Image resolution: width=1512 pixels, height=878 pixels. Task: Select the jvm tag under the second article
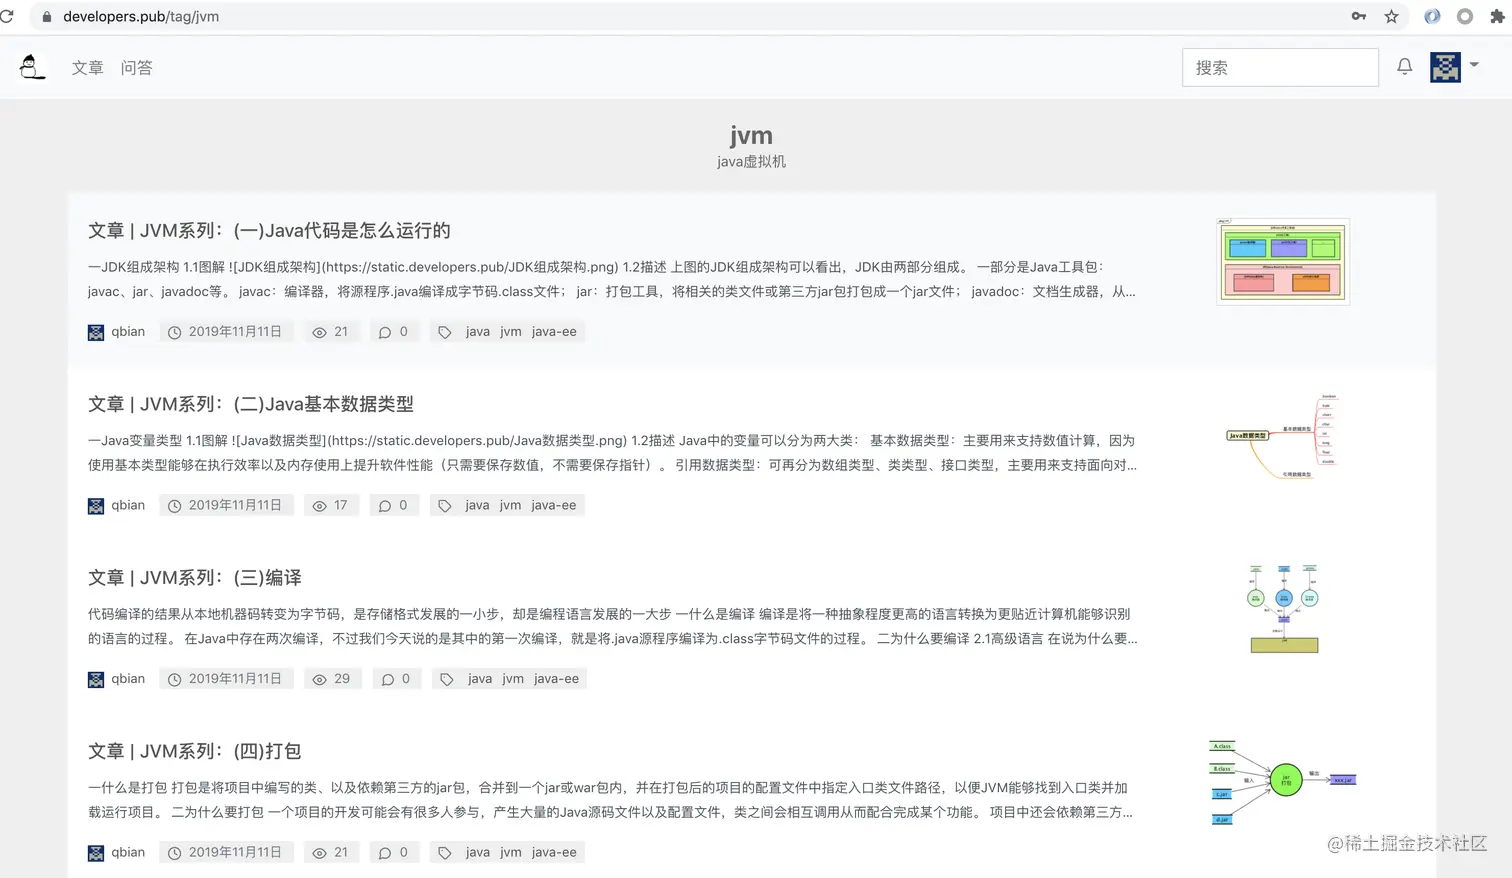point(510,505)
